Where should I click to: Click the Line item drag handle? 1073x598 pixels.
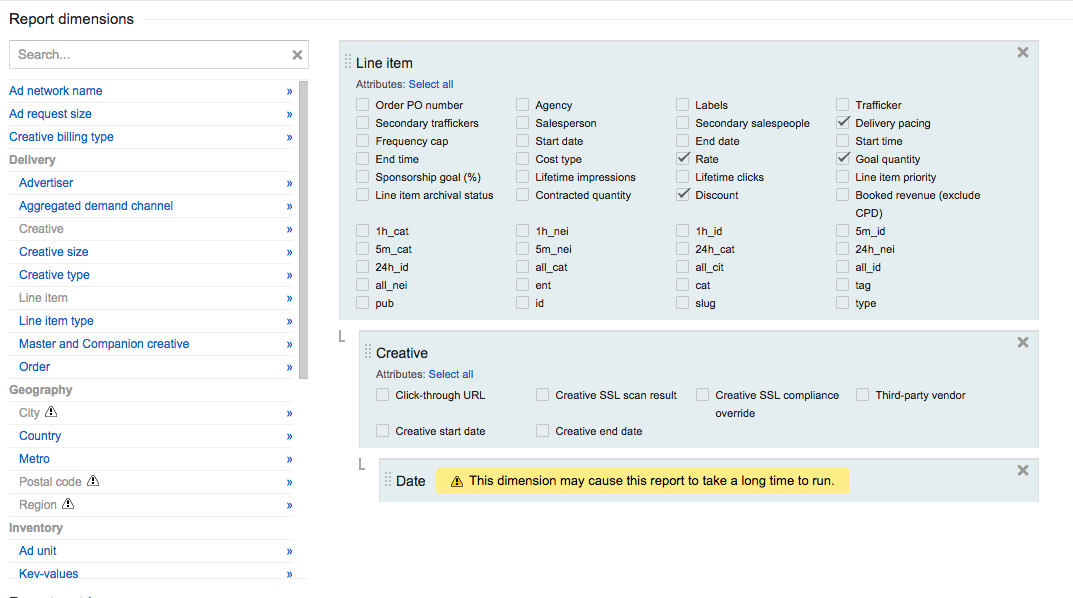pos(348,63)
